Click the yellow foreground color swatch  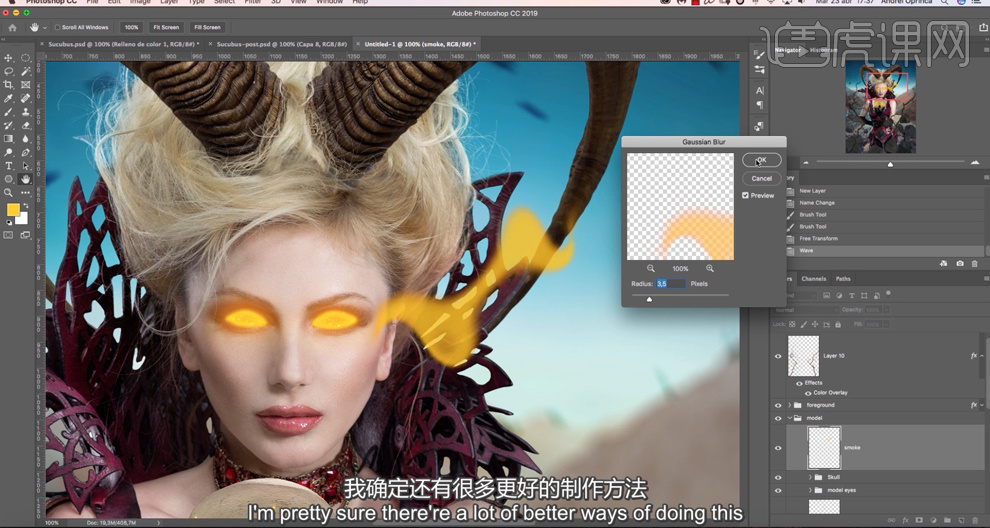pos(13,210)
